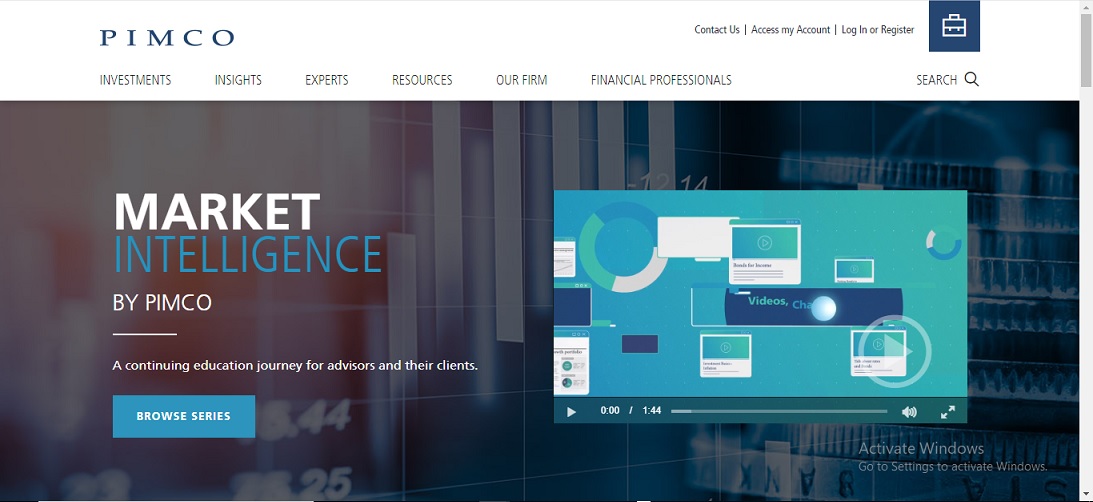Expand the Insights menu
This screenshot has height=502, width=1093.
(238, 80)
